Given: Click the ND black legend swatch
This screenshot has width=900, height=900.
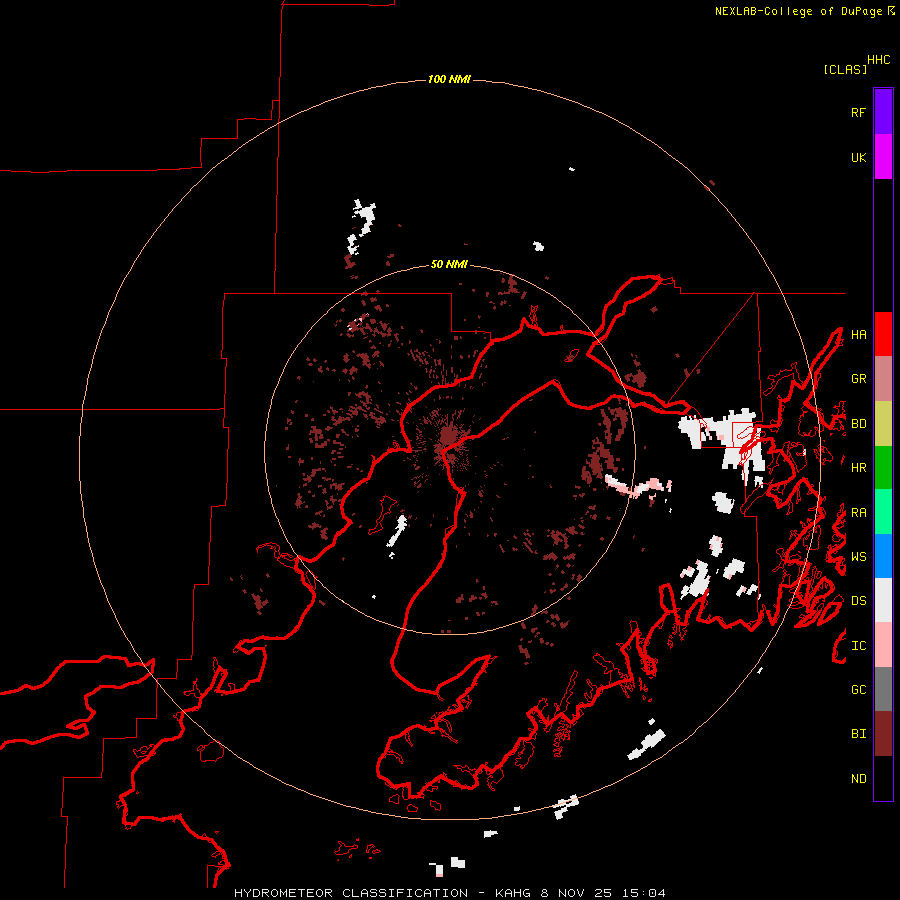Looking at the screenshot, I should [x=883, y=778].
